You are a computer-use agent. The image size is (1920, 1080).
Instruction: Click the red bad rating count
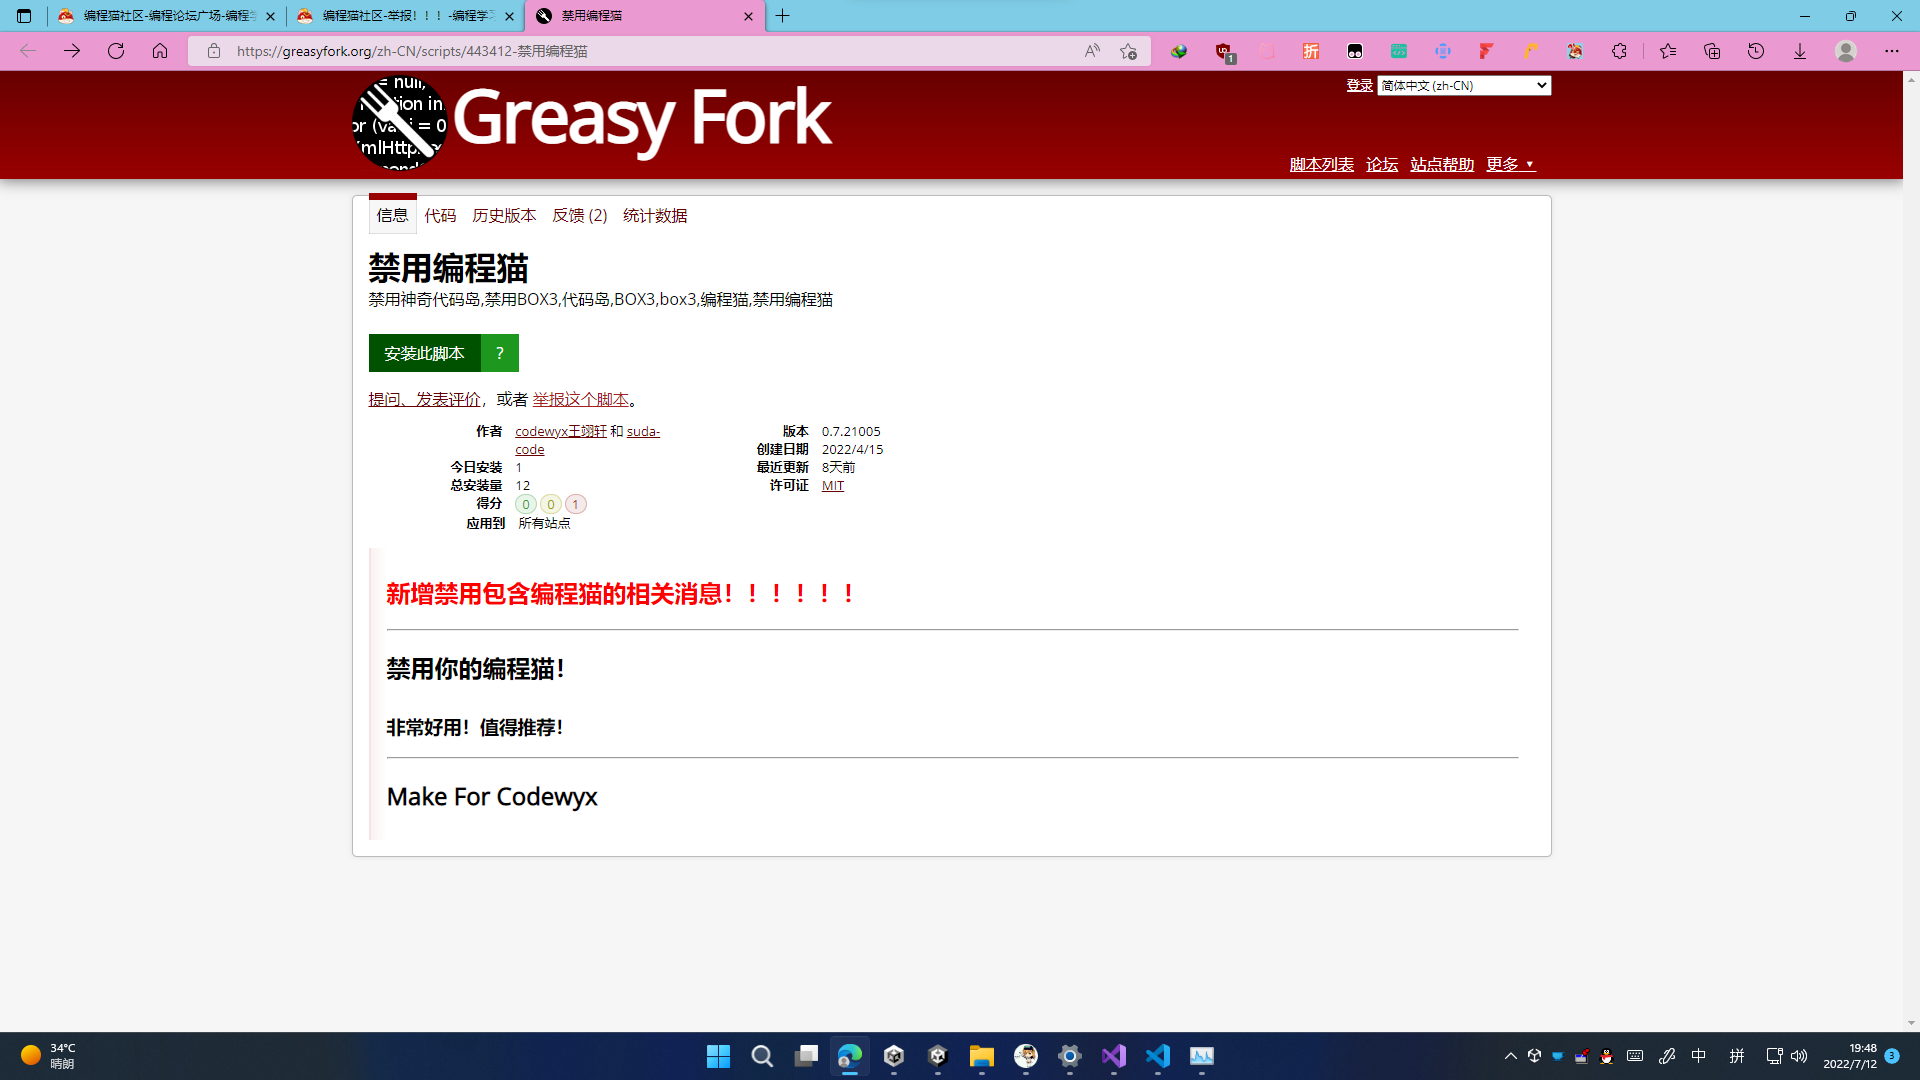576,504
